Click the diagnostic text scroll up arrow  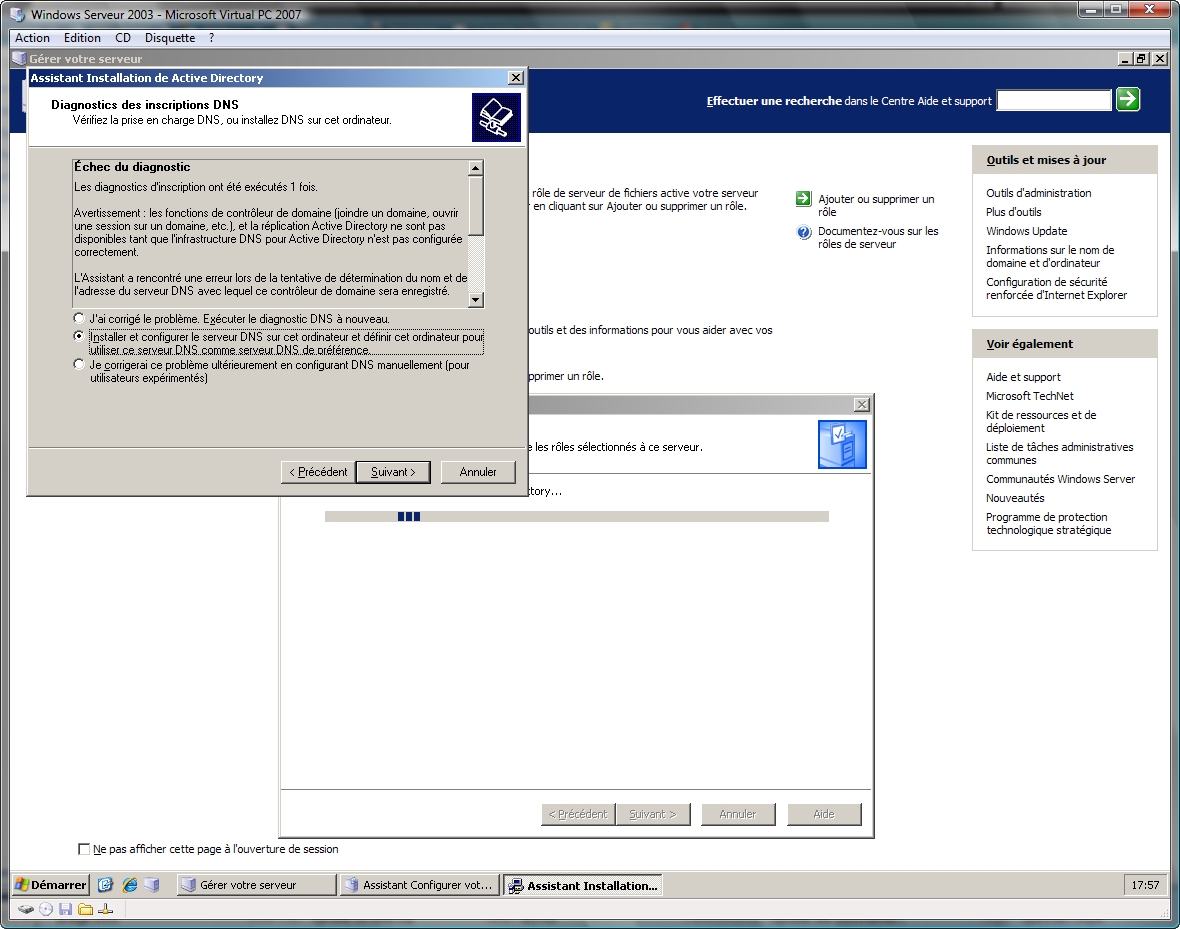(x=476, y=167)
